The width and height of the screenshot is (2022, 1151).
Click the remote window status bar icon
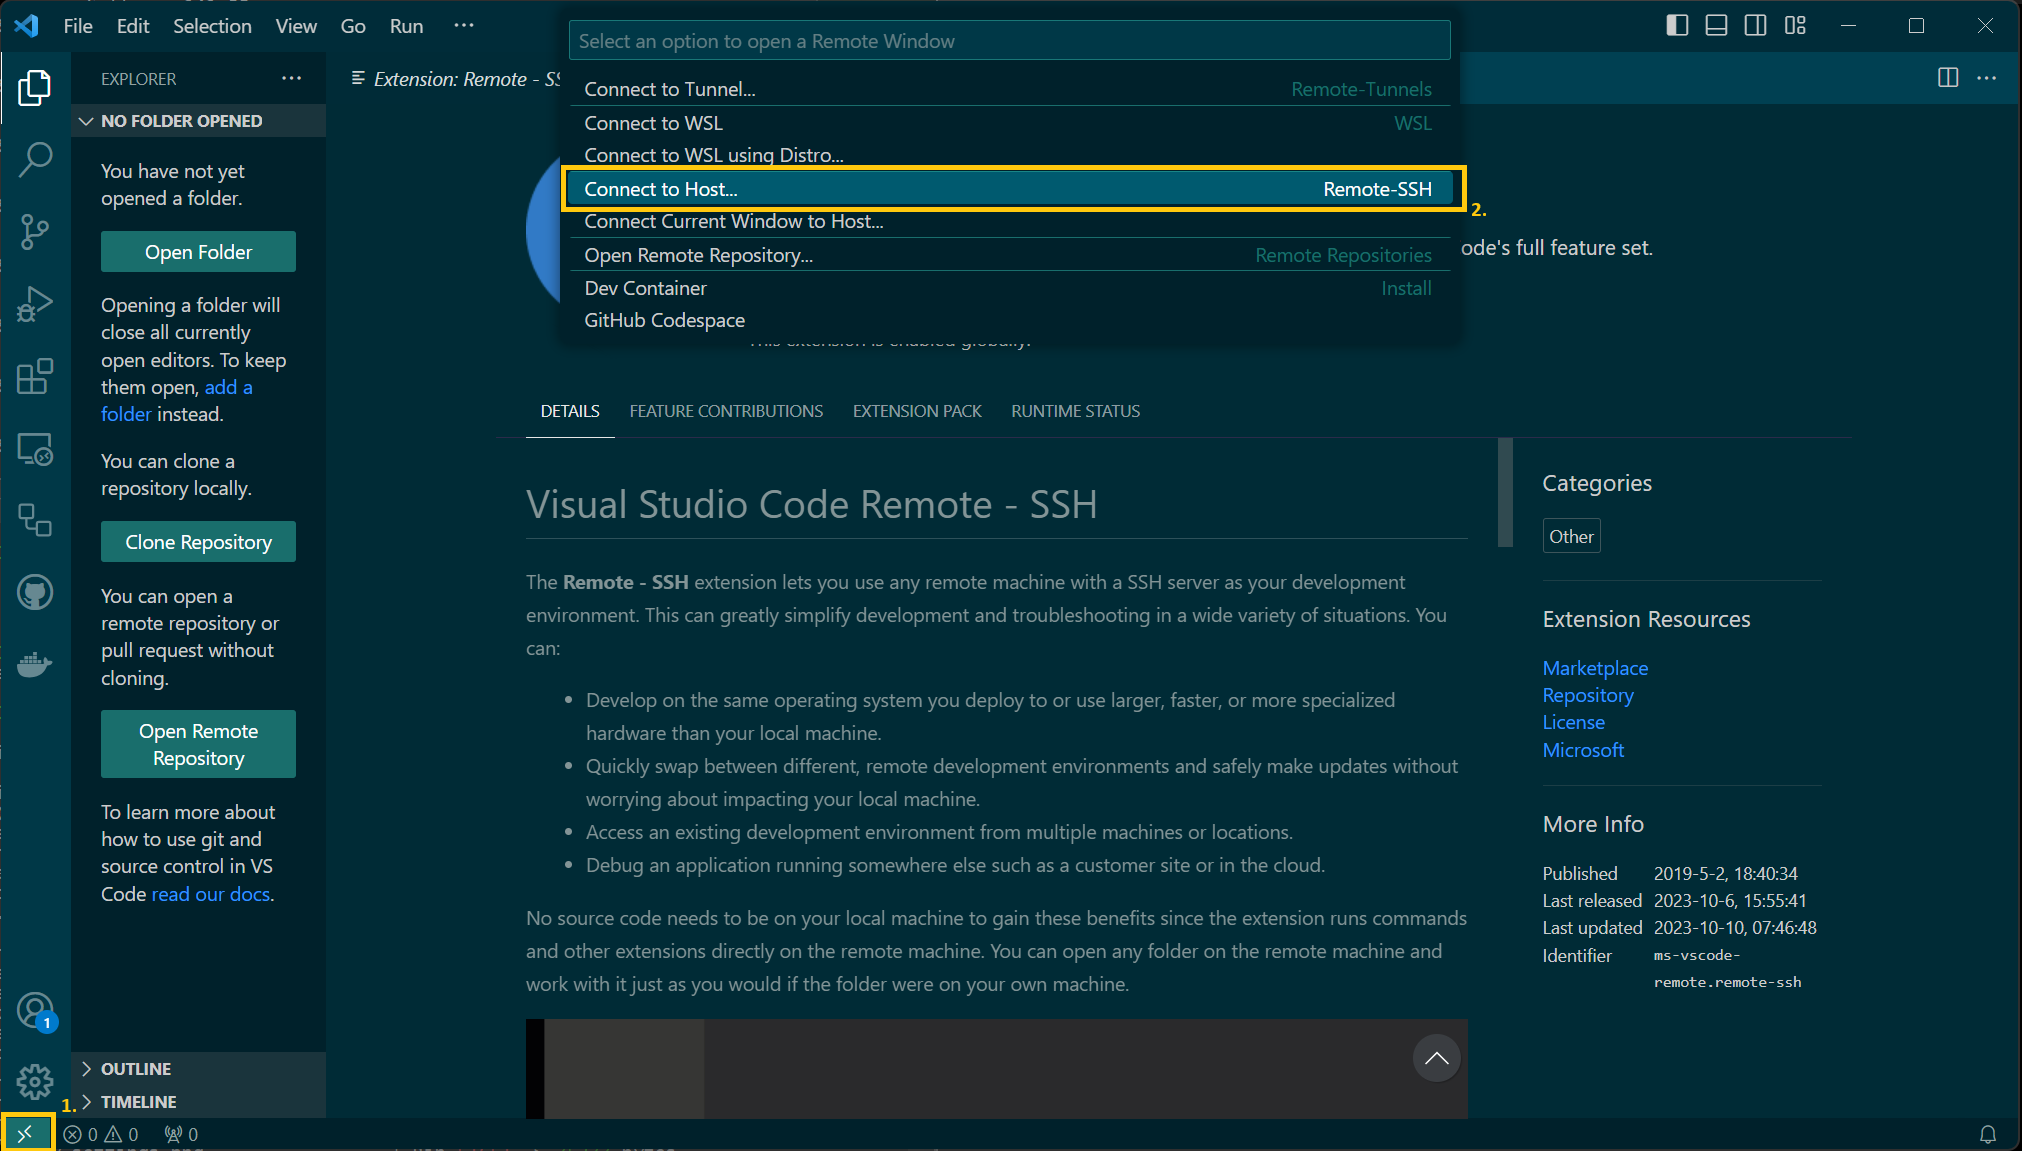click(x=26, y=1133)
